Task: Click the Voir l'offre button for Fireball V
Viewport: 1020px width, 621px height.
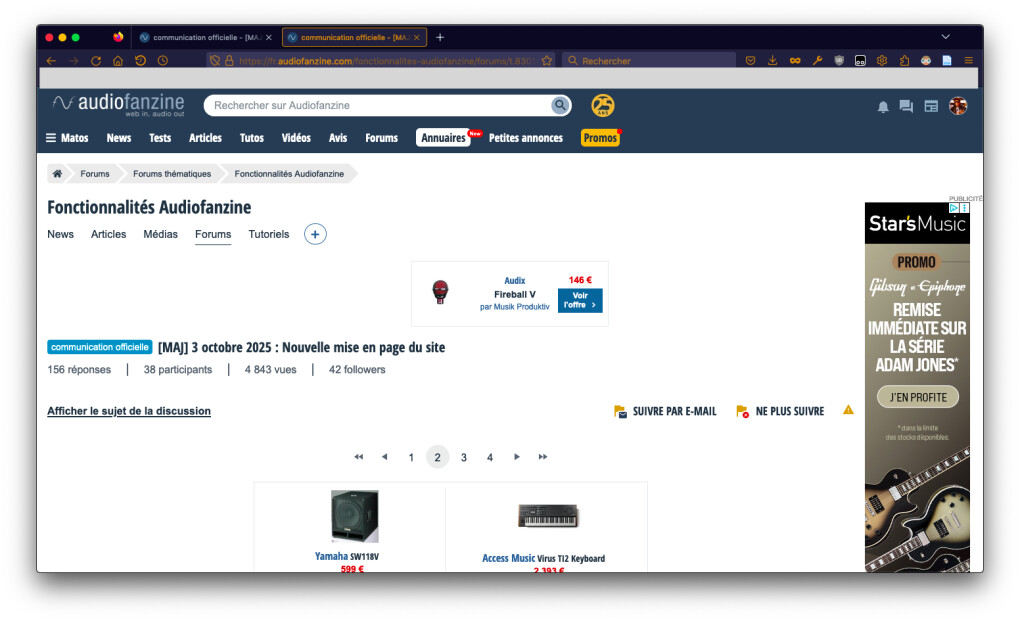Action: click(580, 300)
